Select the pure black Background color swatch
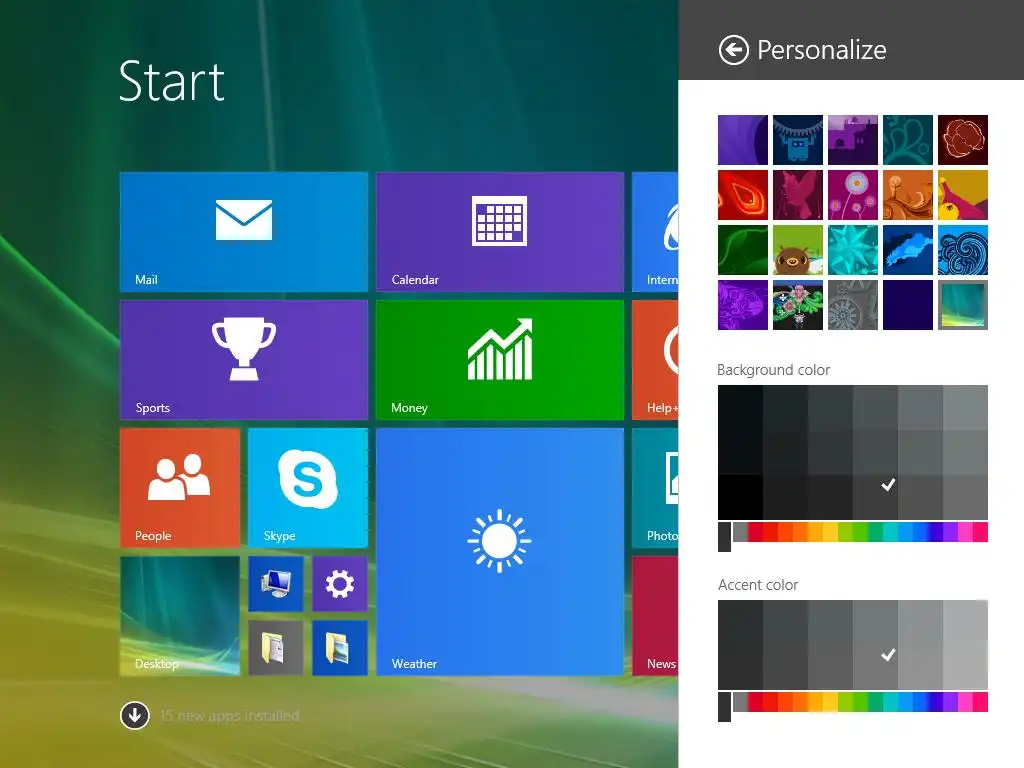 [x=740, y=497]
